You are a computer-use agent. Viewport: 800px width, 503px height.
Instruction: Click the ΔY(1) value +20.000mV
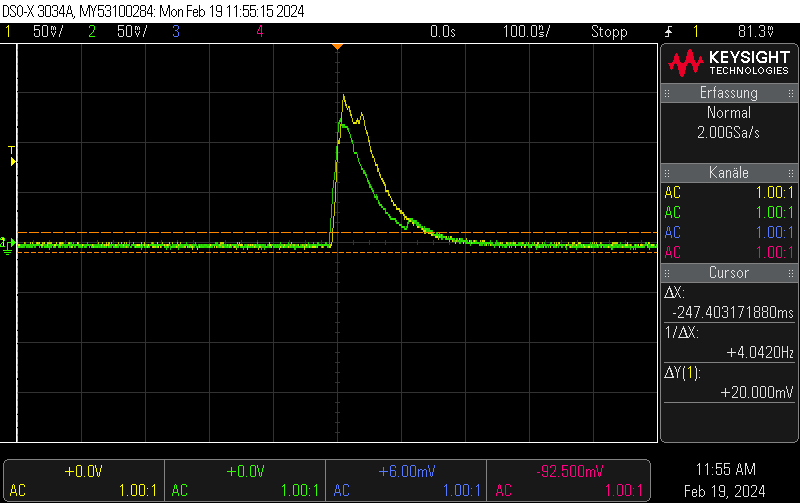[x=757, y=392]
